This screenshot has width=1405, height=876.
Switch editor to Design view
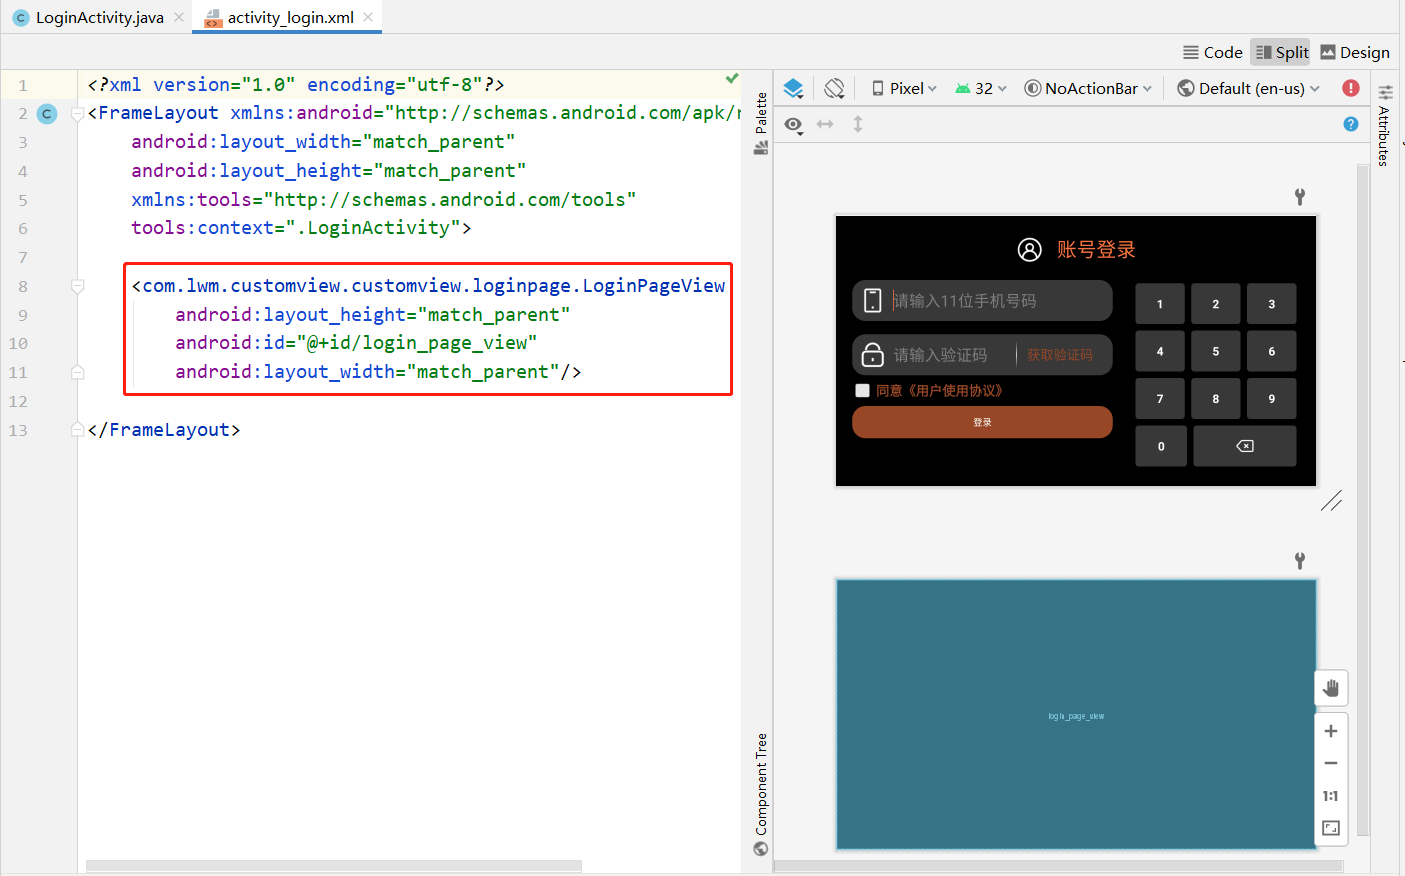1355,52
